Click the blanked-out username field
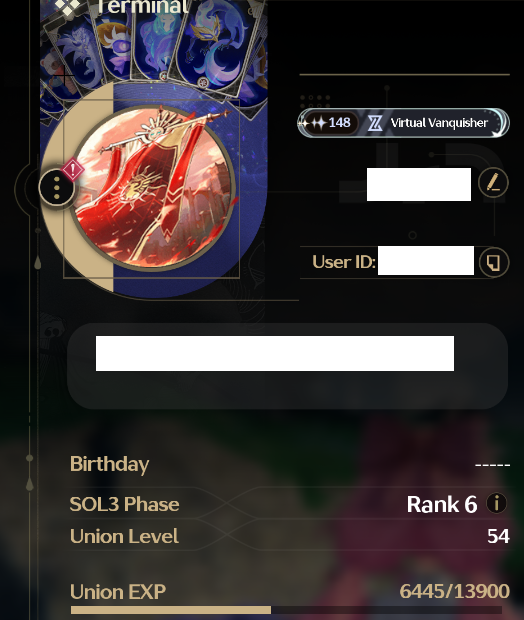 [x=419, y=184]
